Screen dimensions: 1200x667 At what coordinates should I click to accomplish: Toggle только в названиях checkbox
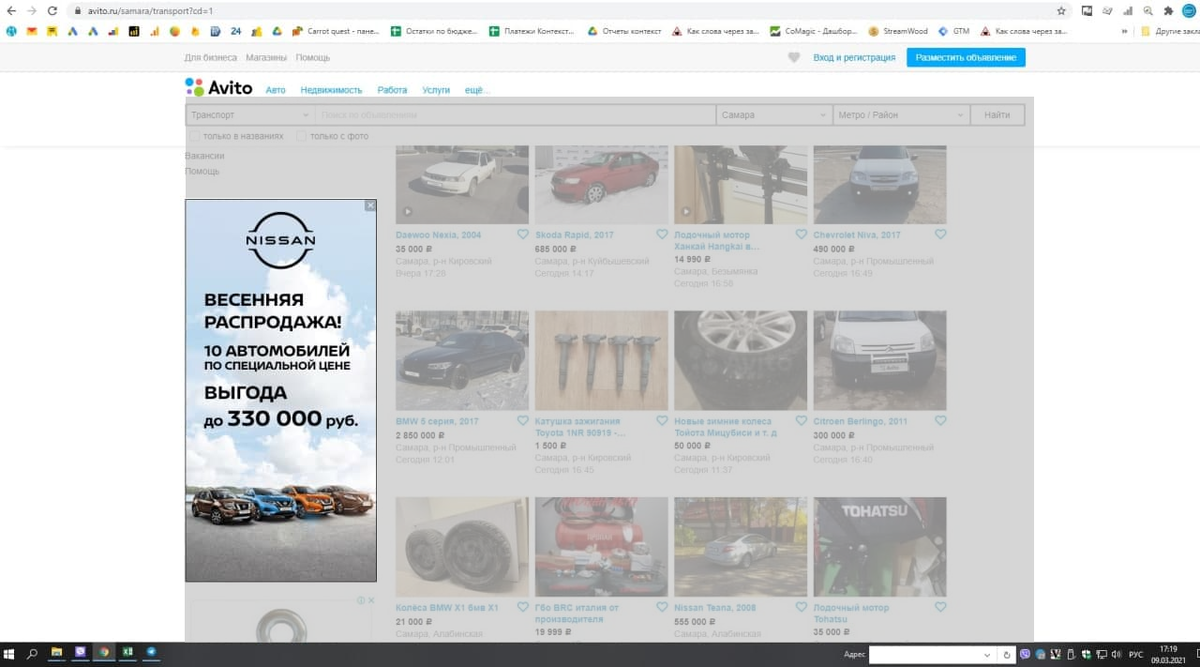[x=195, y=136]
